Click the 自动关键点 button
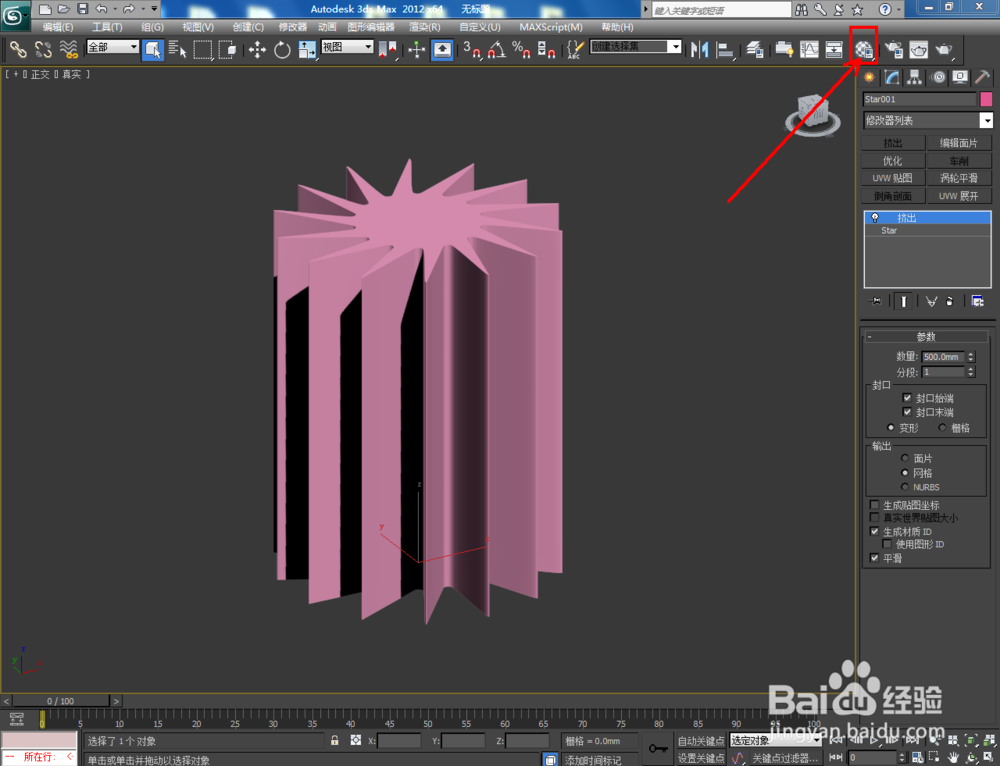1000x766 pixels. pos(701,740)
